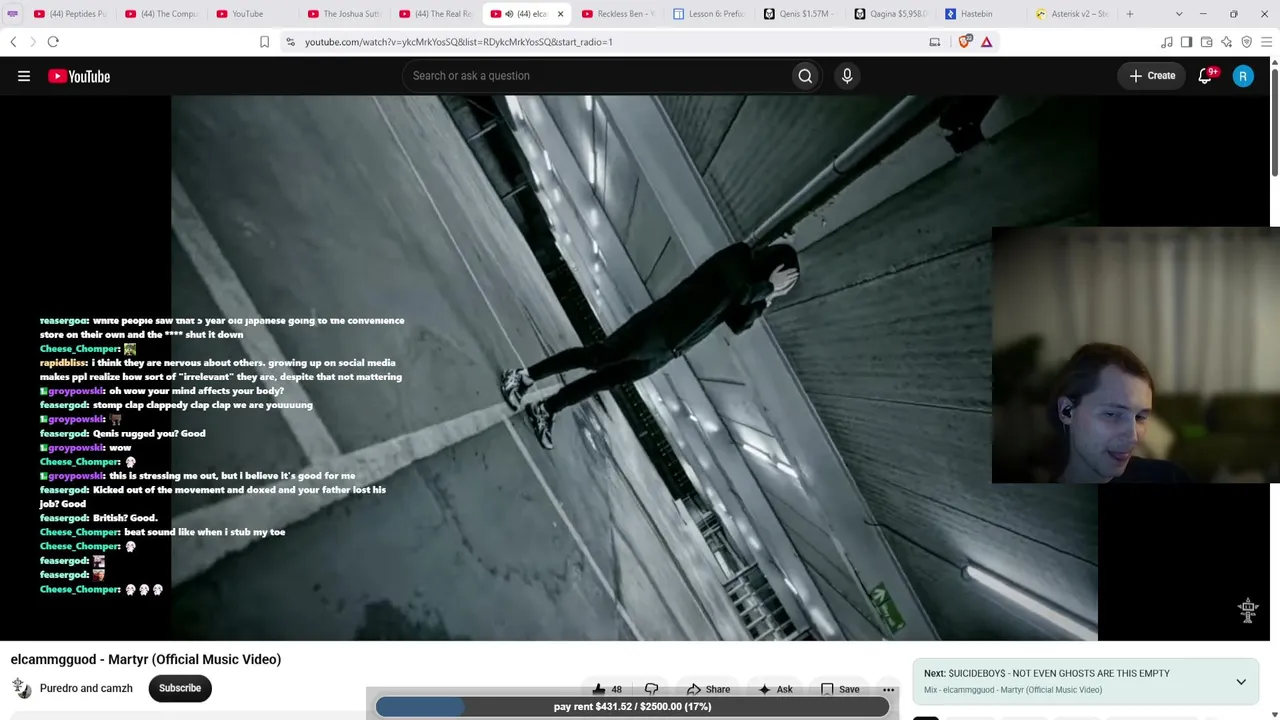Bookmark this page
Viewport: 1280px width, 720px height.
coord(264,42)
